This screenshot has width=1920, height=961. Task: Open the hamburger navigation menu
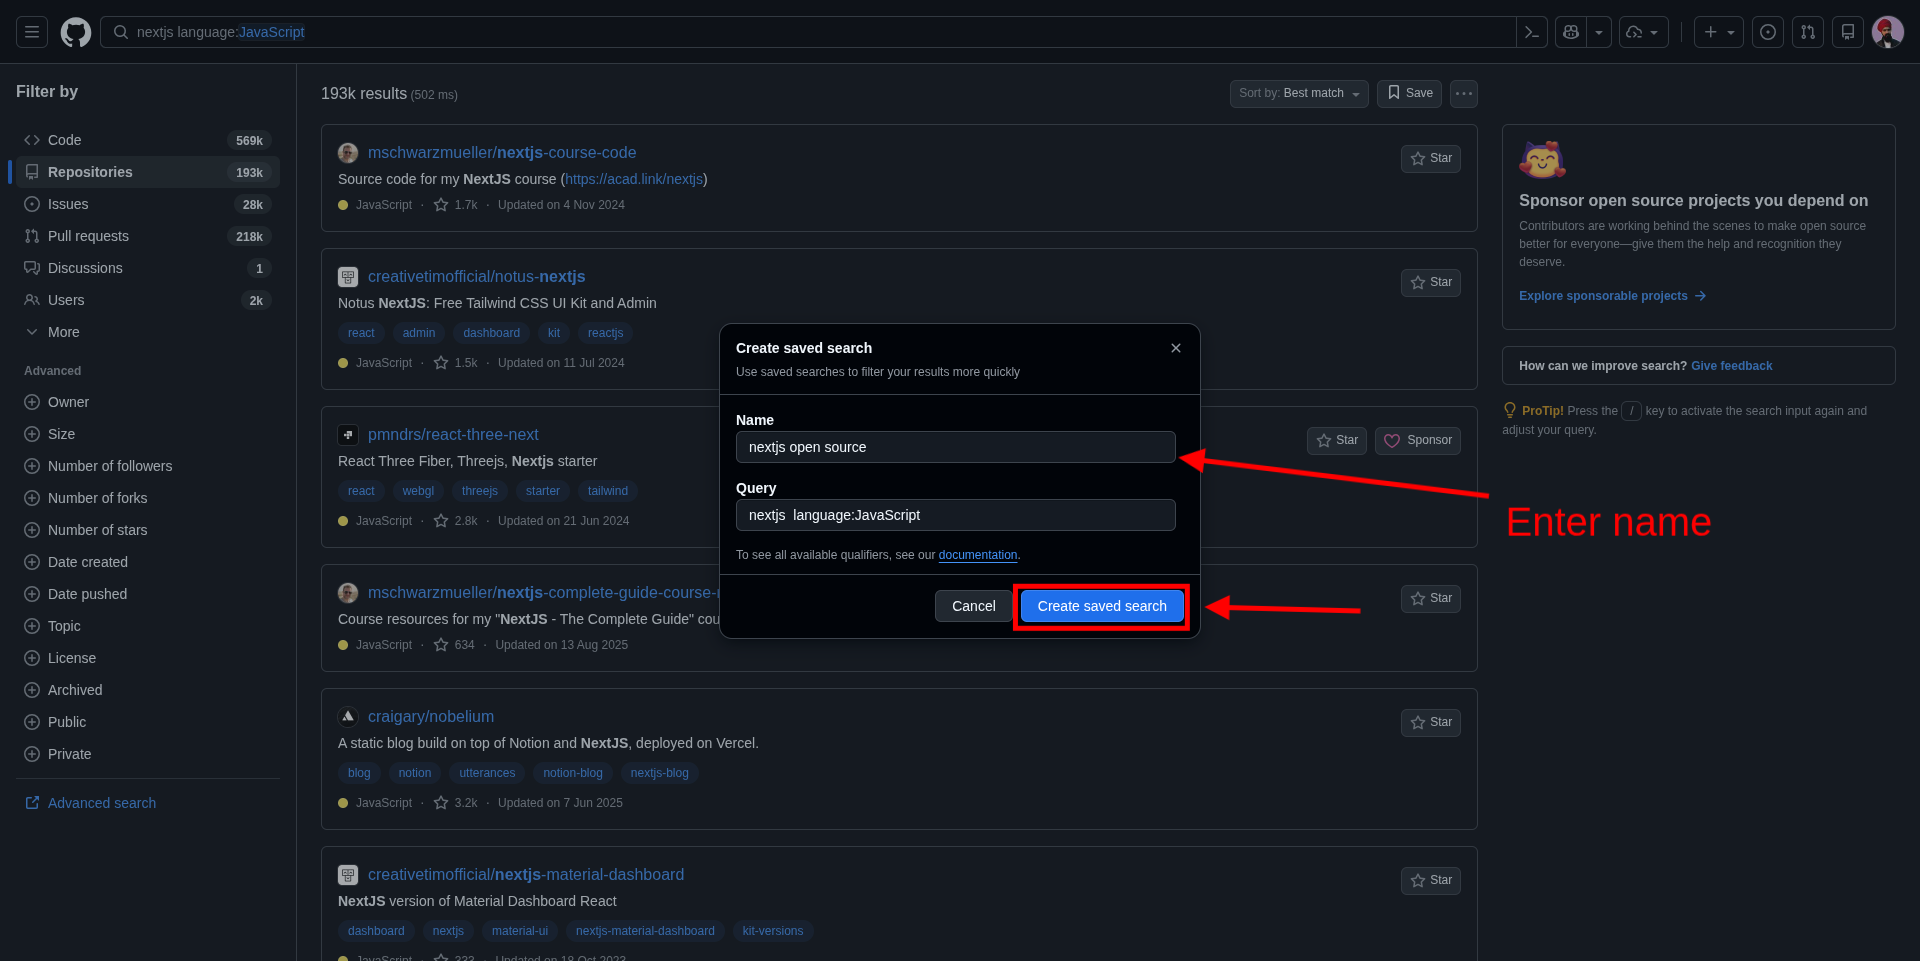click(x=32, y=32)
